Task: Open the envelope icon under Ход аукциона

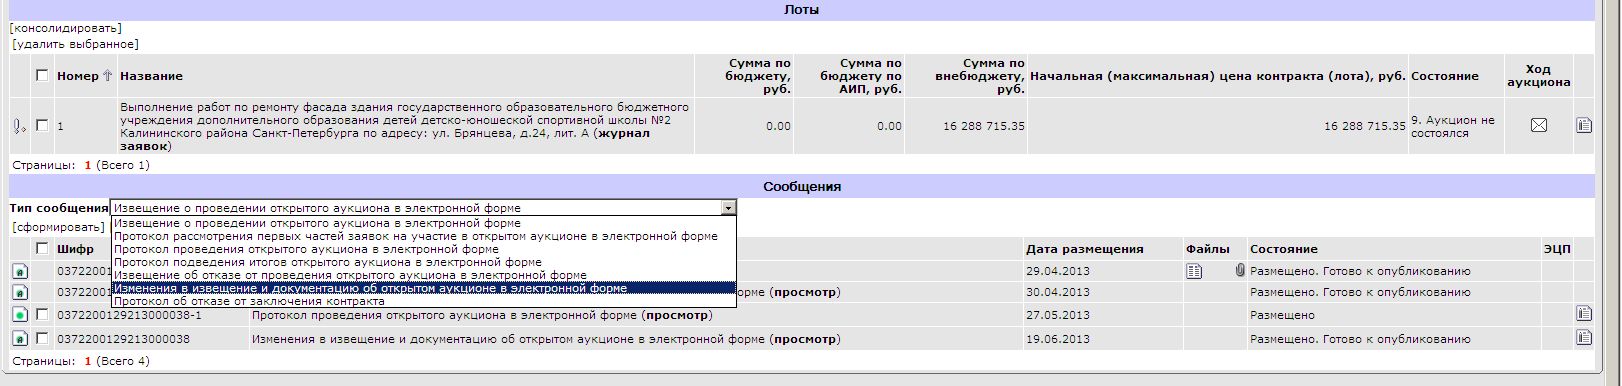Action: coord(1539,125)
